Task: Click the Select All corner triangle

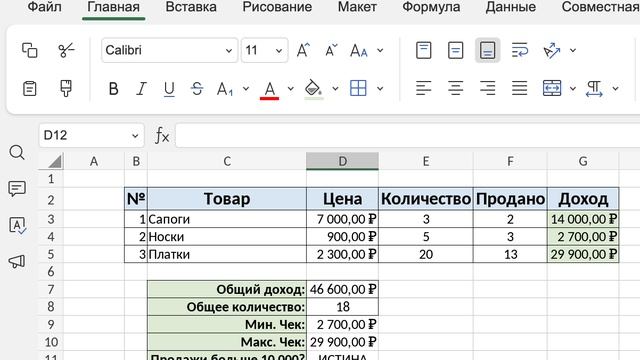Action: [x=54, y=161]
